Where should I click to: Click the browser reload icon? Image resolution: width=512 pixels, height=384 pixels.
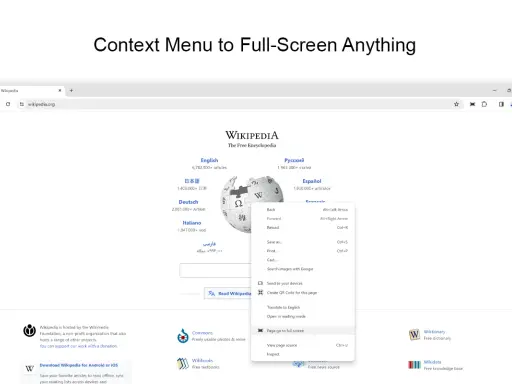(8, 104)
